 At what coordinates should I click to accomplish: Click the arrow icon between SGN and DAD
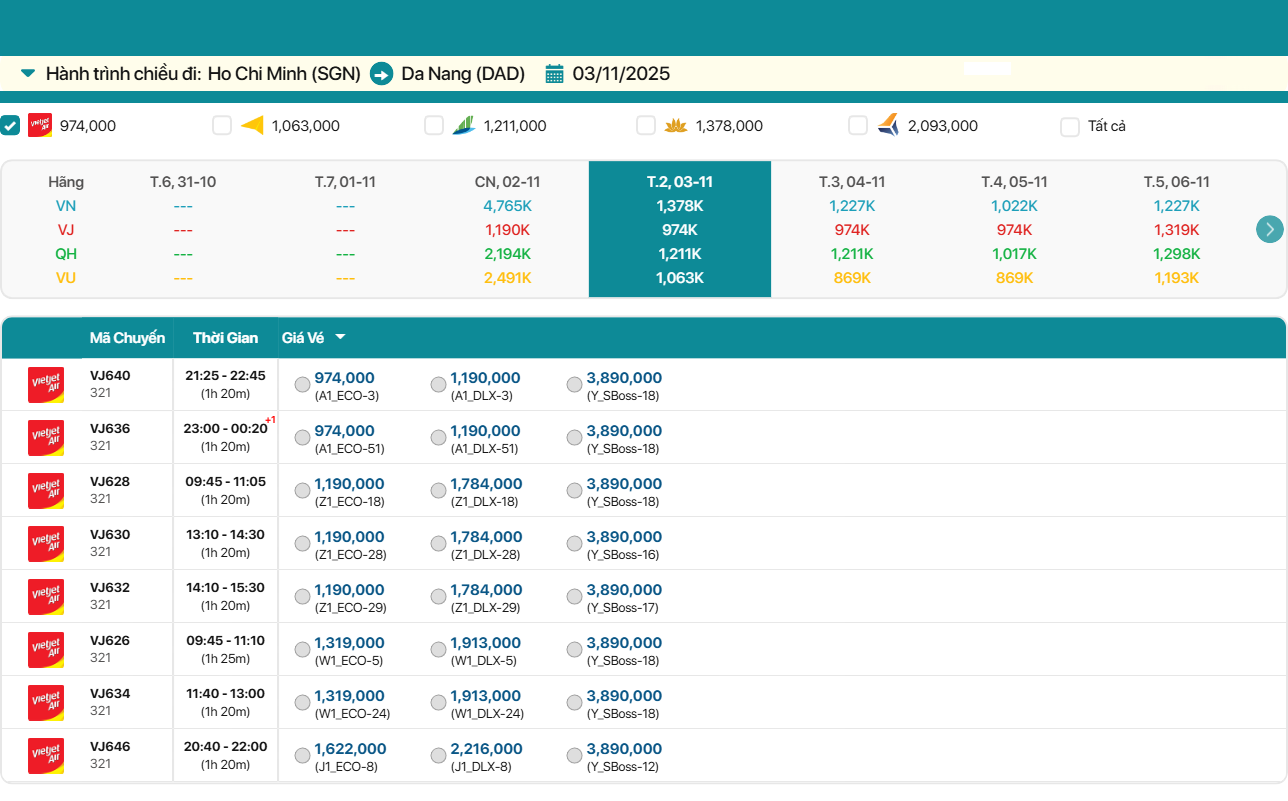pos(381,74)
